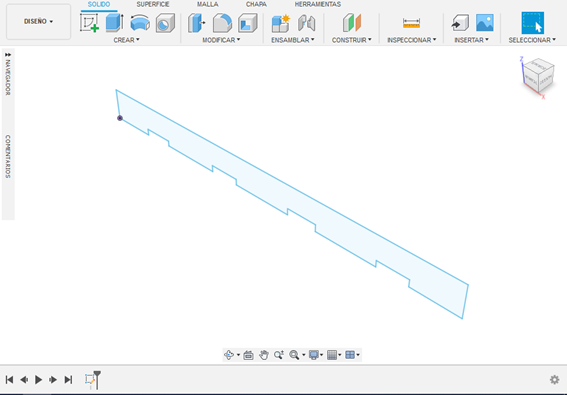567x395 pixels.
Task: Expand the NAVEGADOR panel arrows
Action: coord(8,54)
